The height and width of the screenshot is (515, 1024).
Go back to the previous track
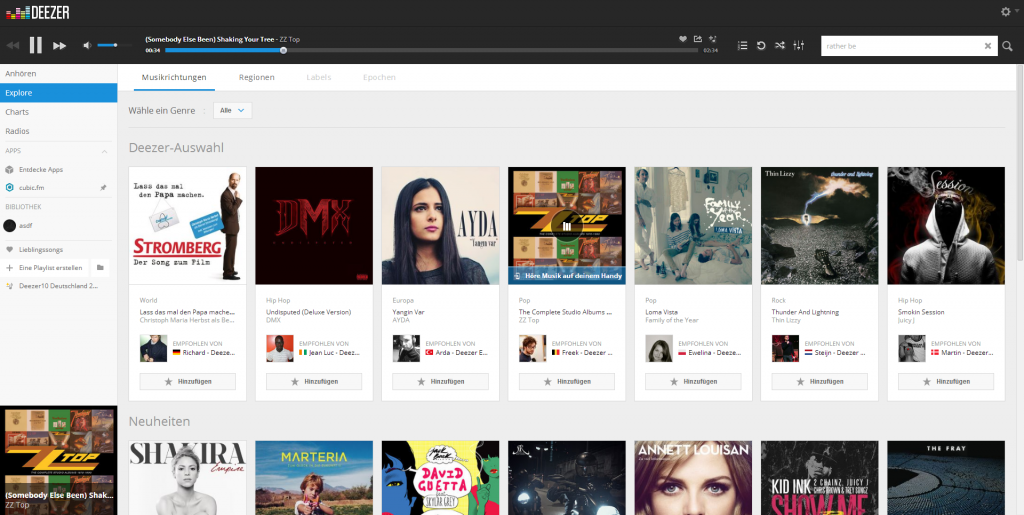click(x=12, y=46)
